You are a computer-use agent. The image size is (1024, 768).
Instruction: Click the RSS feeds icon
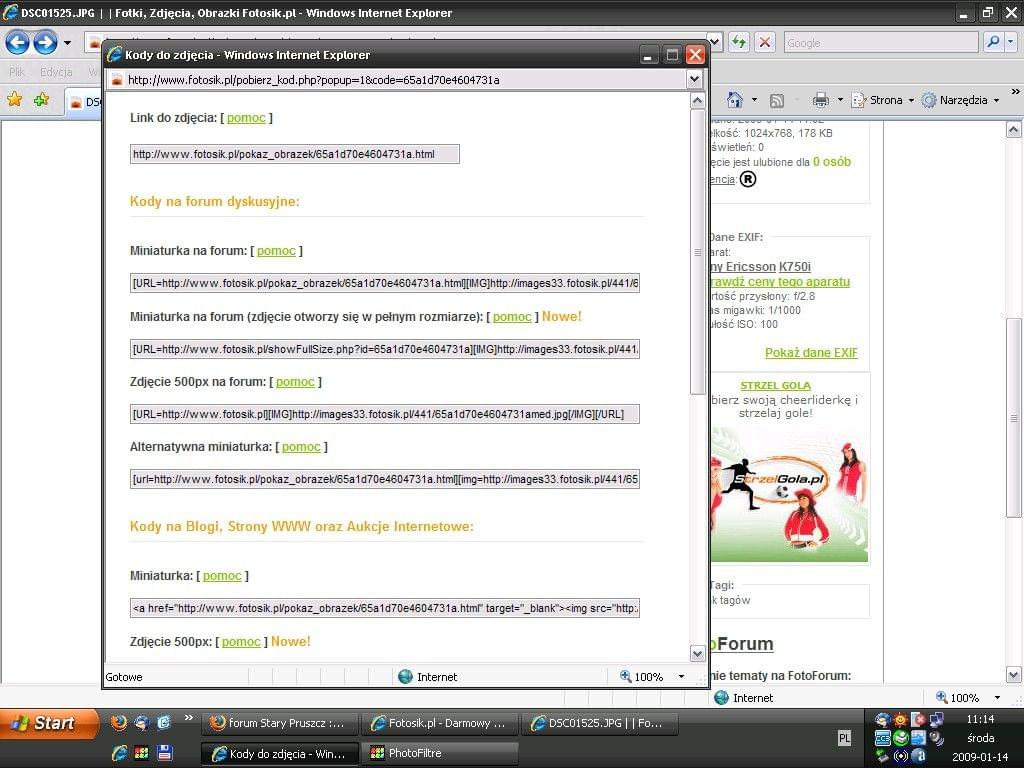(776, 100)
